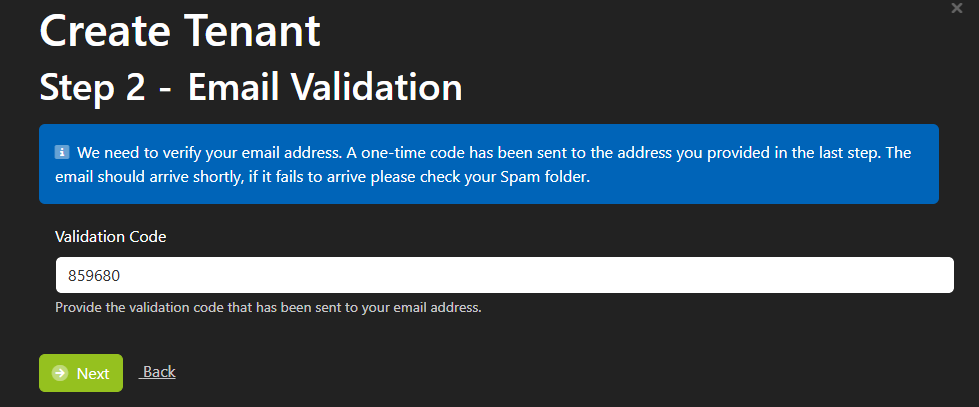Select the Validation Code label
The image size is (979, 407).
[x=111, y=237]
